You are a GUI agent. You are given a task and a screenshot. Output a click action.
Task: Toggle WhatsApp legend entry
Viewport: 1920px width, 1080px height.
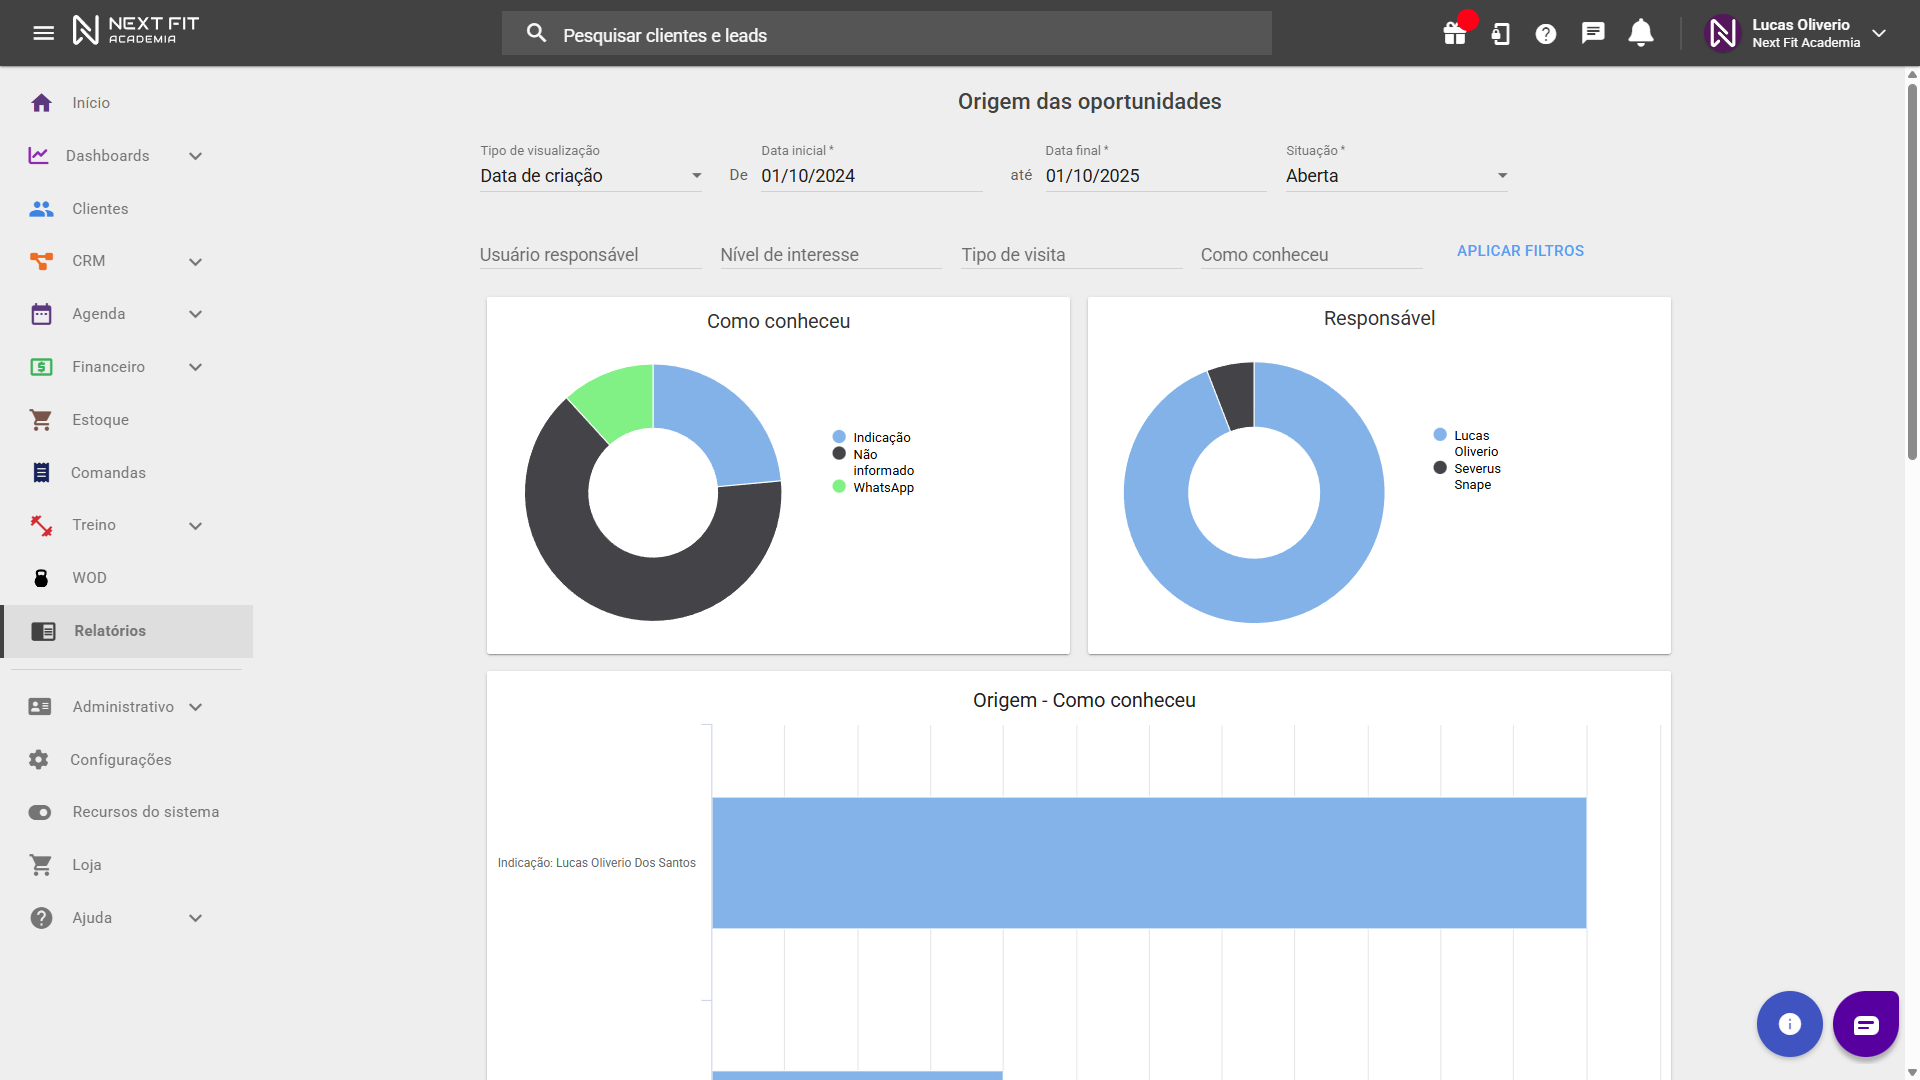click(882, 487)
